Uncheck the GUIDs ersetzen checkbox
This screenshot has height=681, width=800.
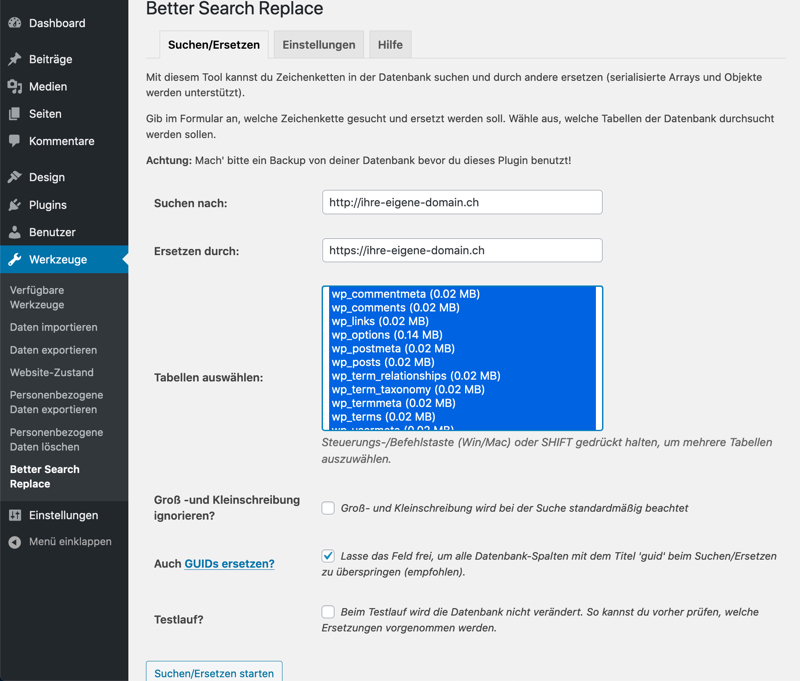point(328,556)
